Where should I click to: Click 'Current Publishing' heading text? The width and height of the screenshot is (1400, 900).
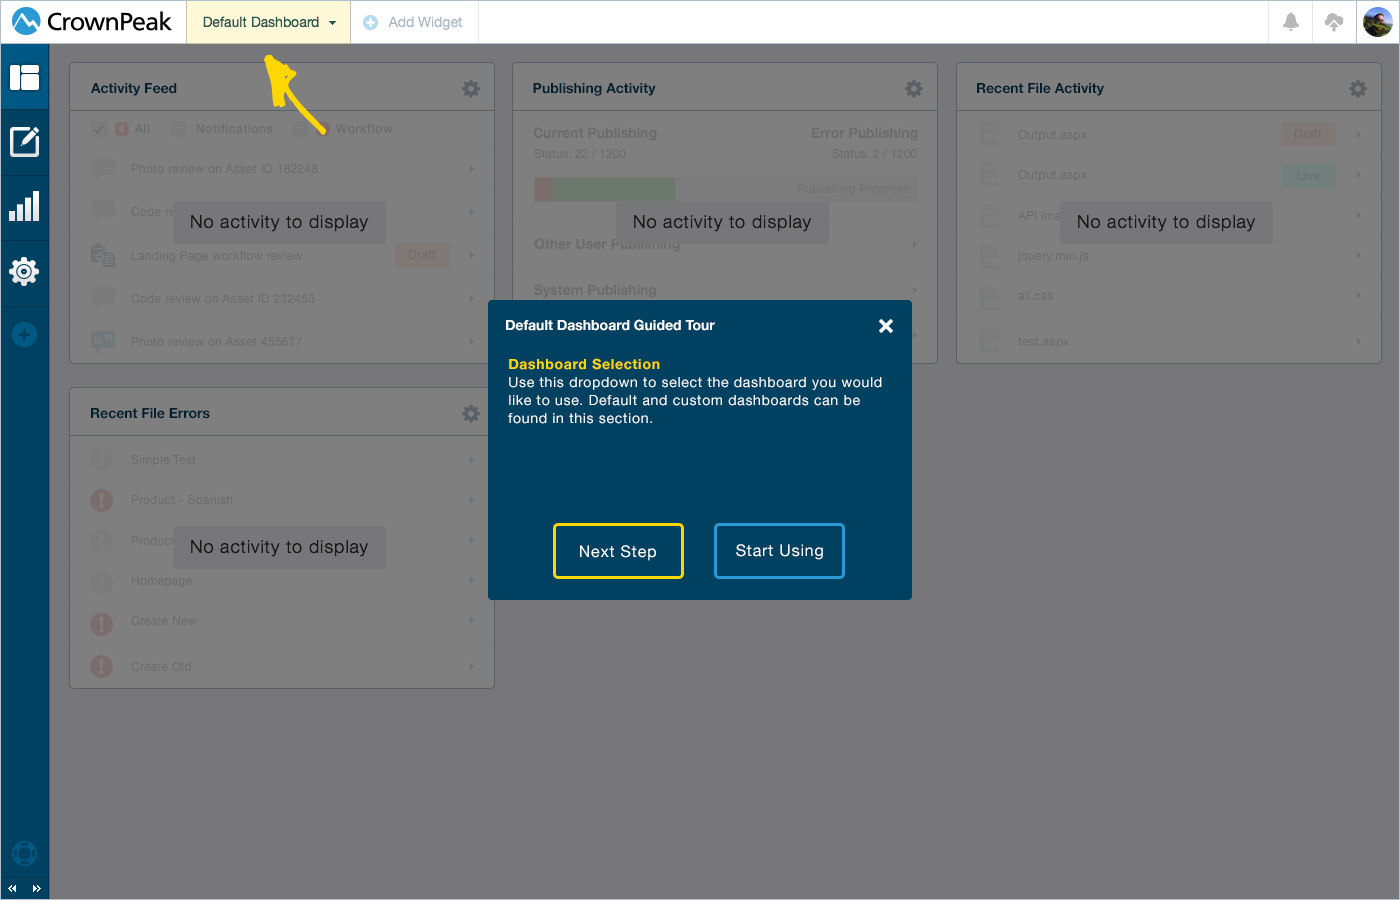(595, 133)
